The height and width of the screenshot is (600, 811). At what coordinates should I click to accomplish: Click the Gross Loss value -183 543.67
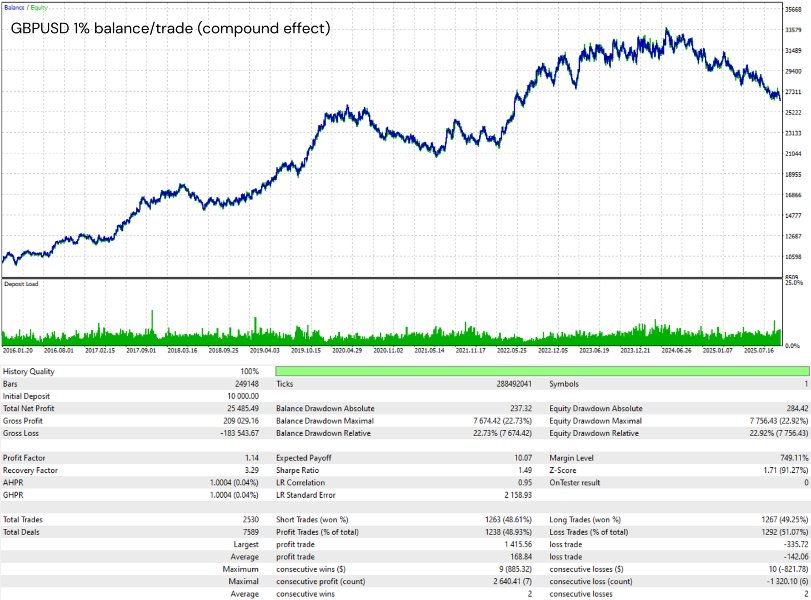239,433
